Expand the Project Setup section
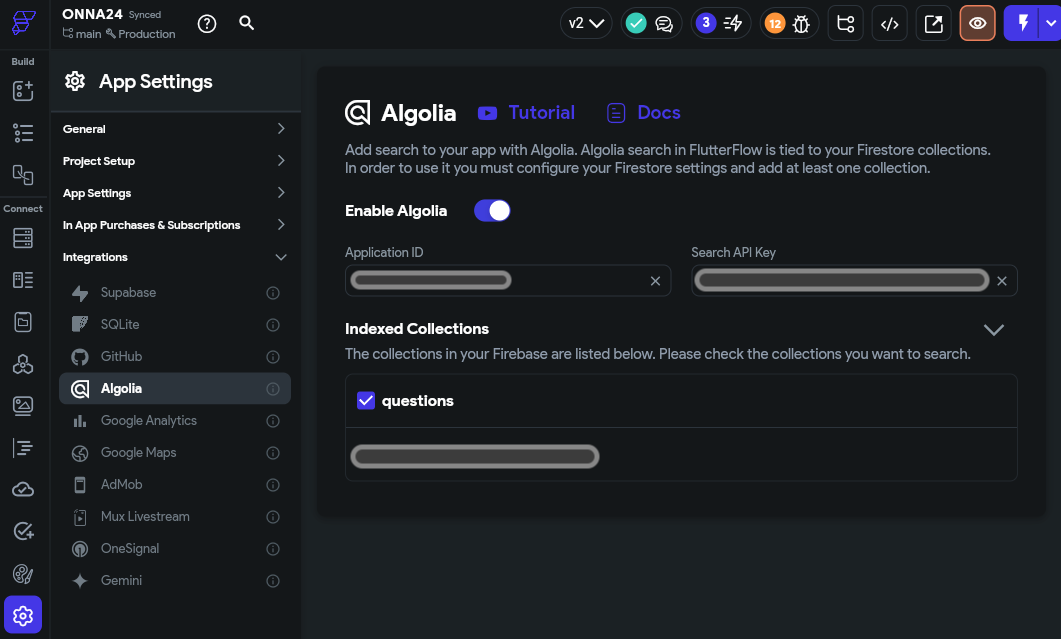 tap(175, 161)
